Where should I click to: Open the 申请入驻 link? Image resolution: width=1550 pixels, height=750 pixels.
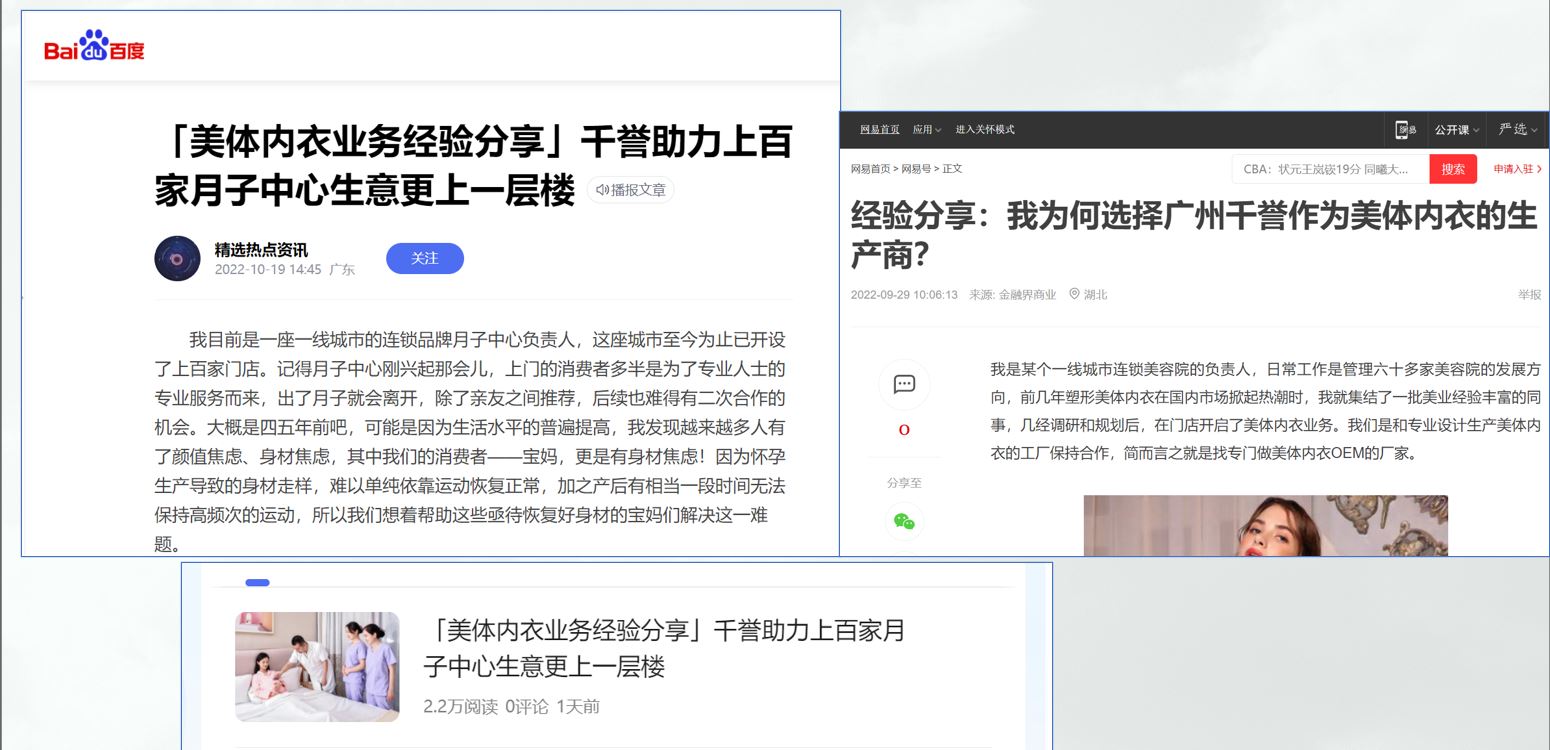pos(1517,169)
